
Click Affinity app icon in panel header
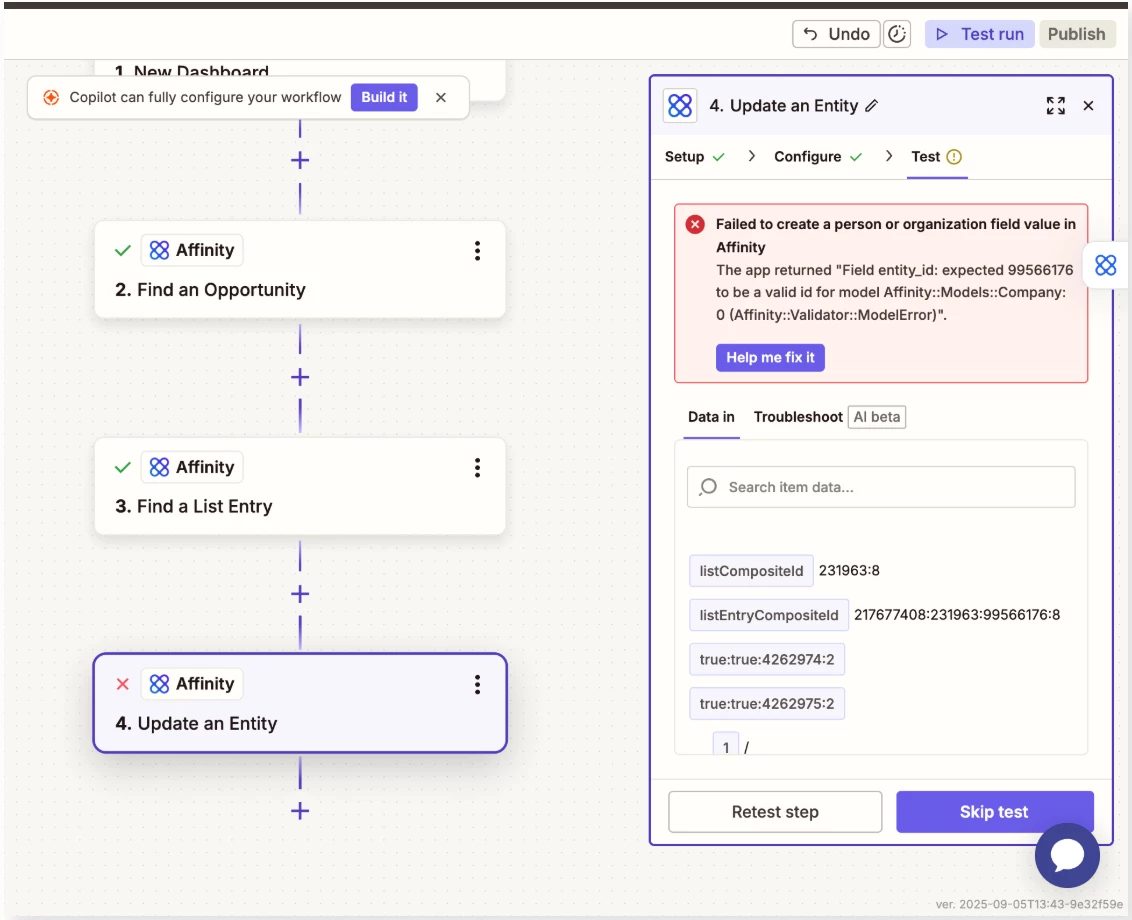pyautogui.click(x=680, y=105)
